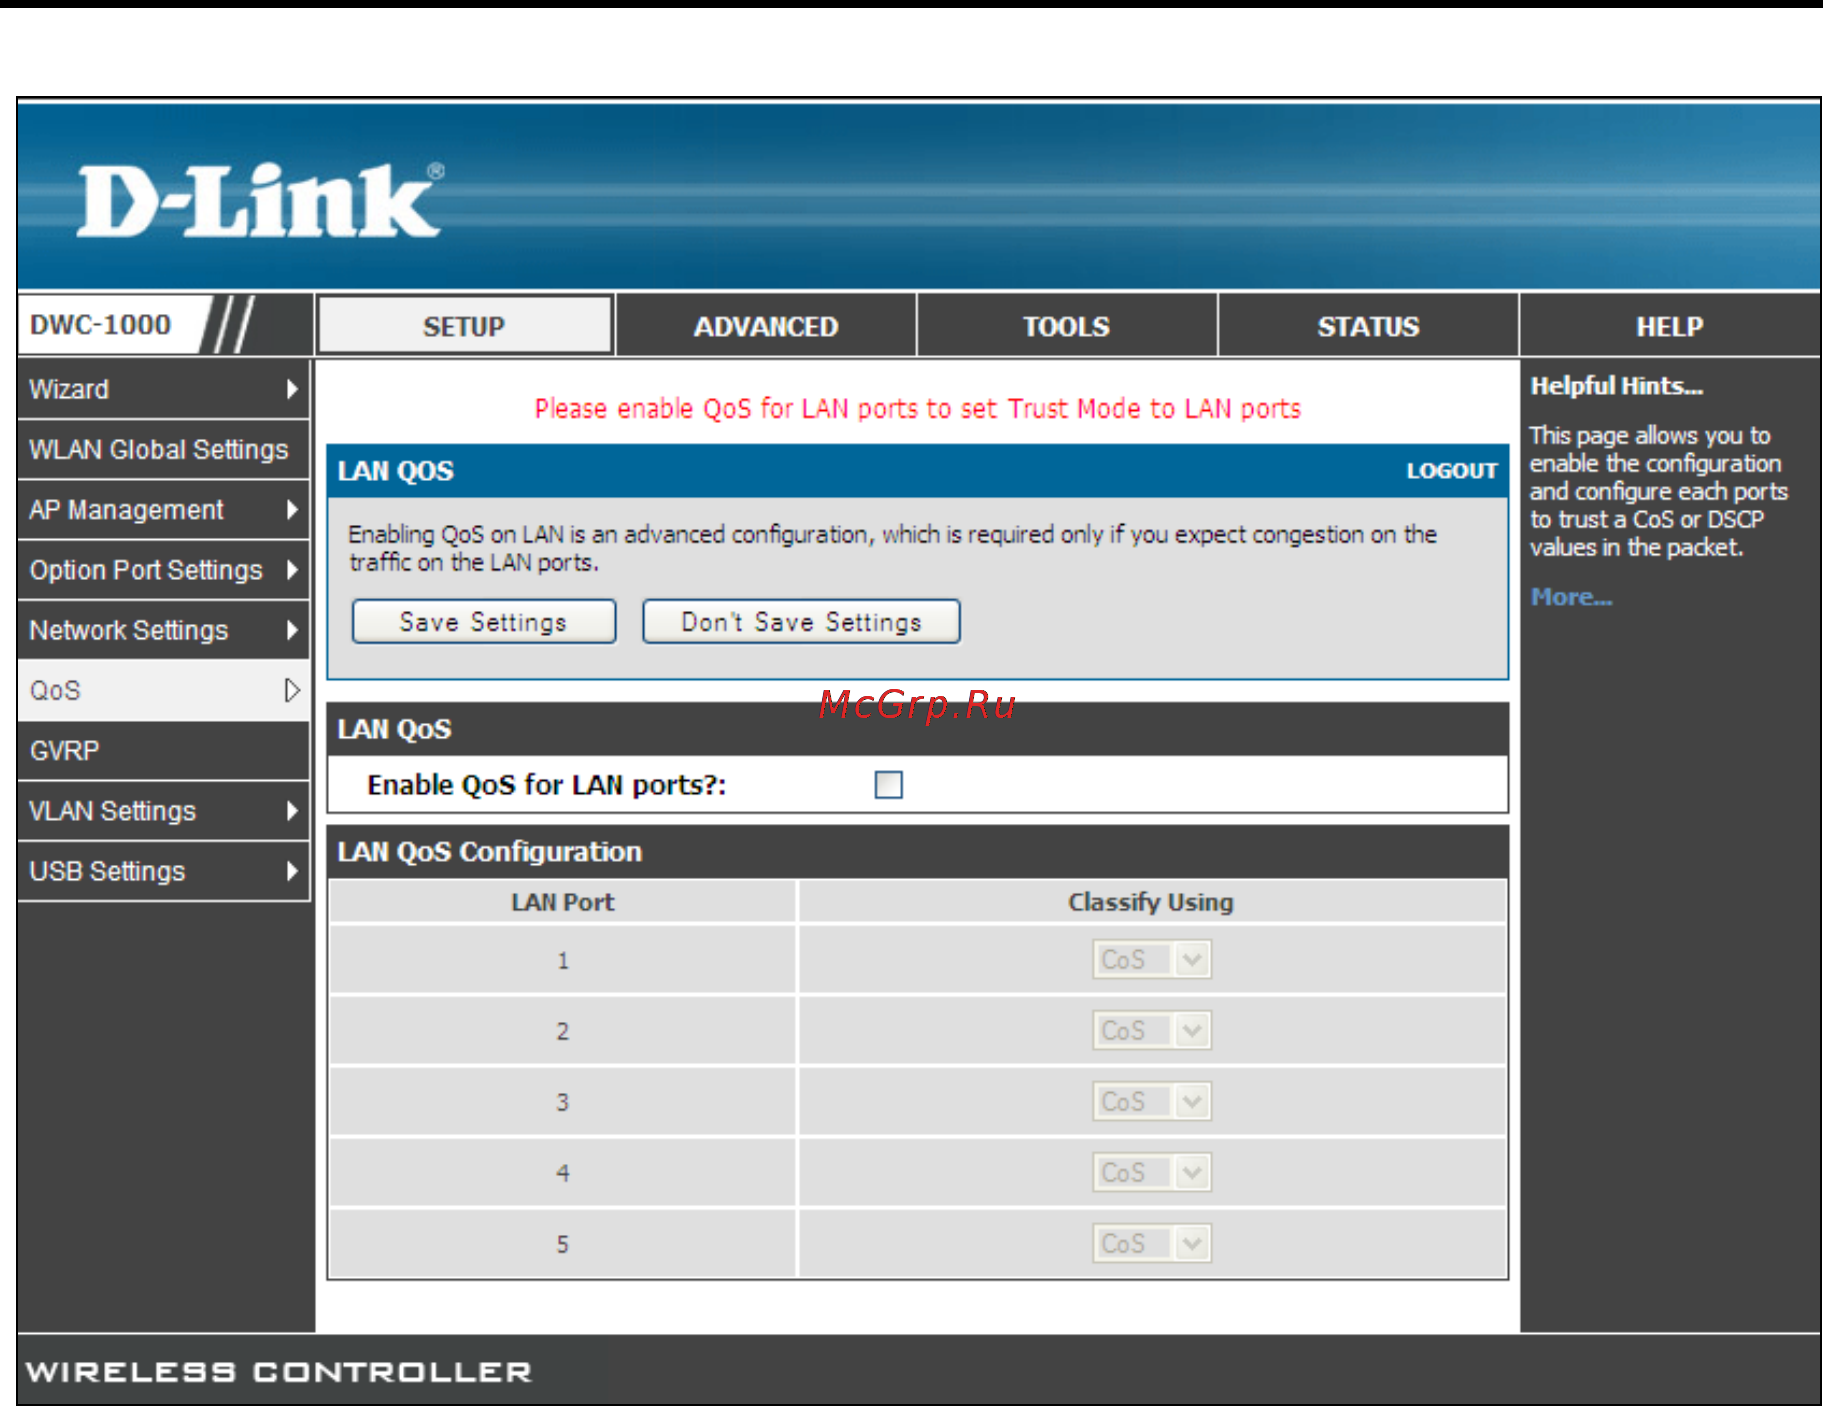
Task: Open the TOOLS tab
Action: click(x=1066, y=326)
